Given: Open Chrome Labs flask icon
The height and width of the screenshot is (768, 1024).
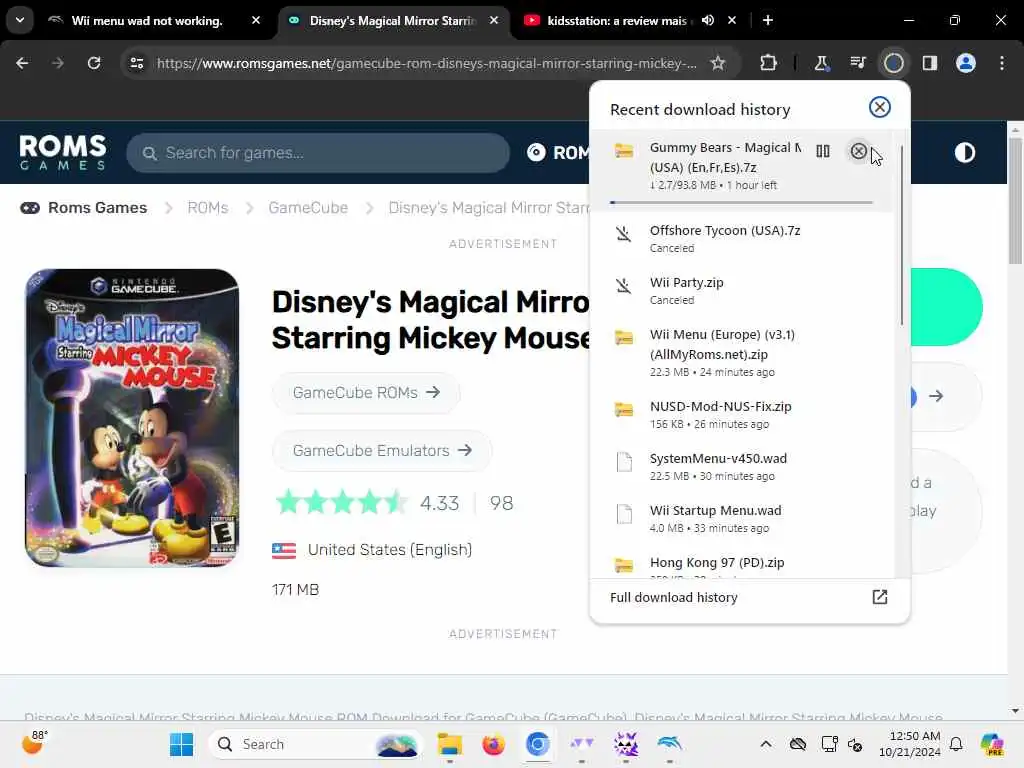Looking at the screenshot, I should click(822, 63).
